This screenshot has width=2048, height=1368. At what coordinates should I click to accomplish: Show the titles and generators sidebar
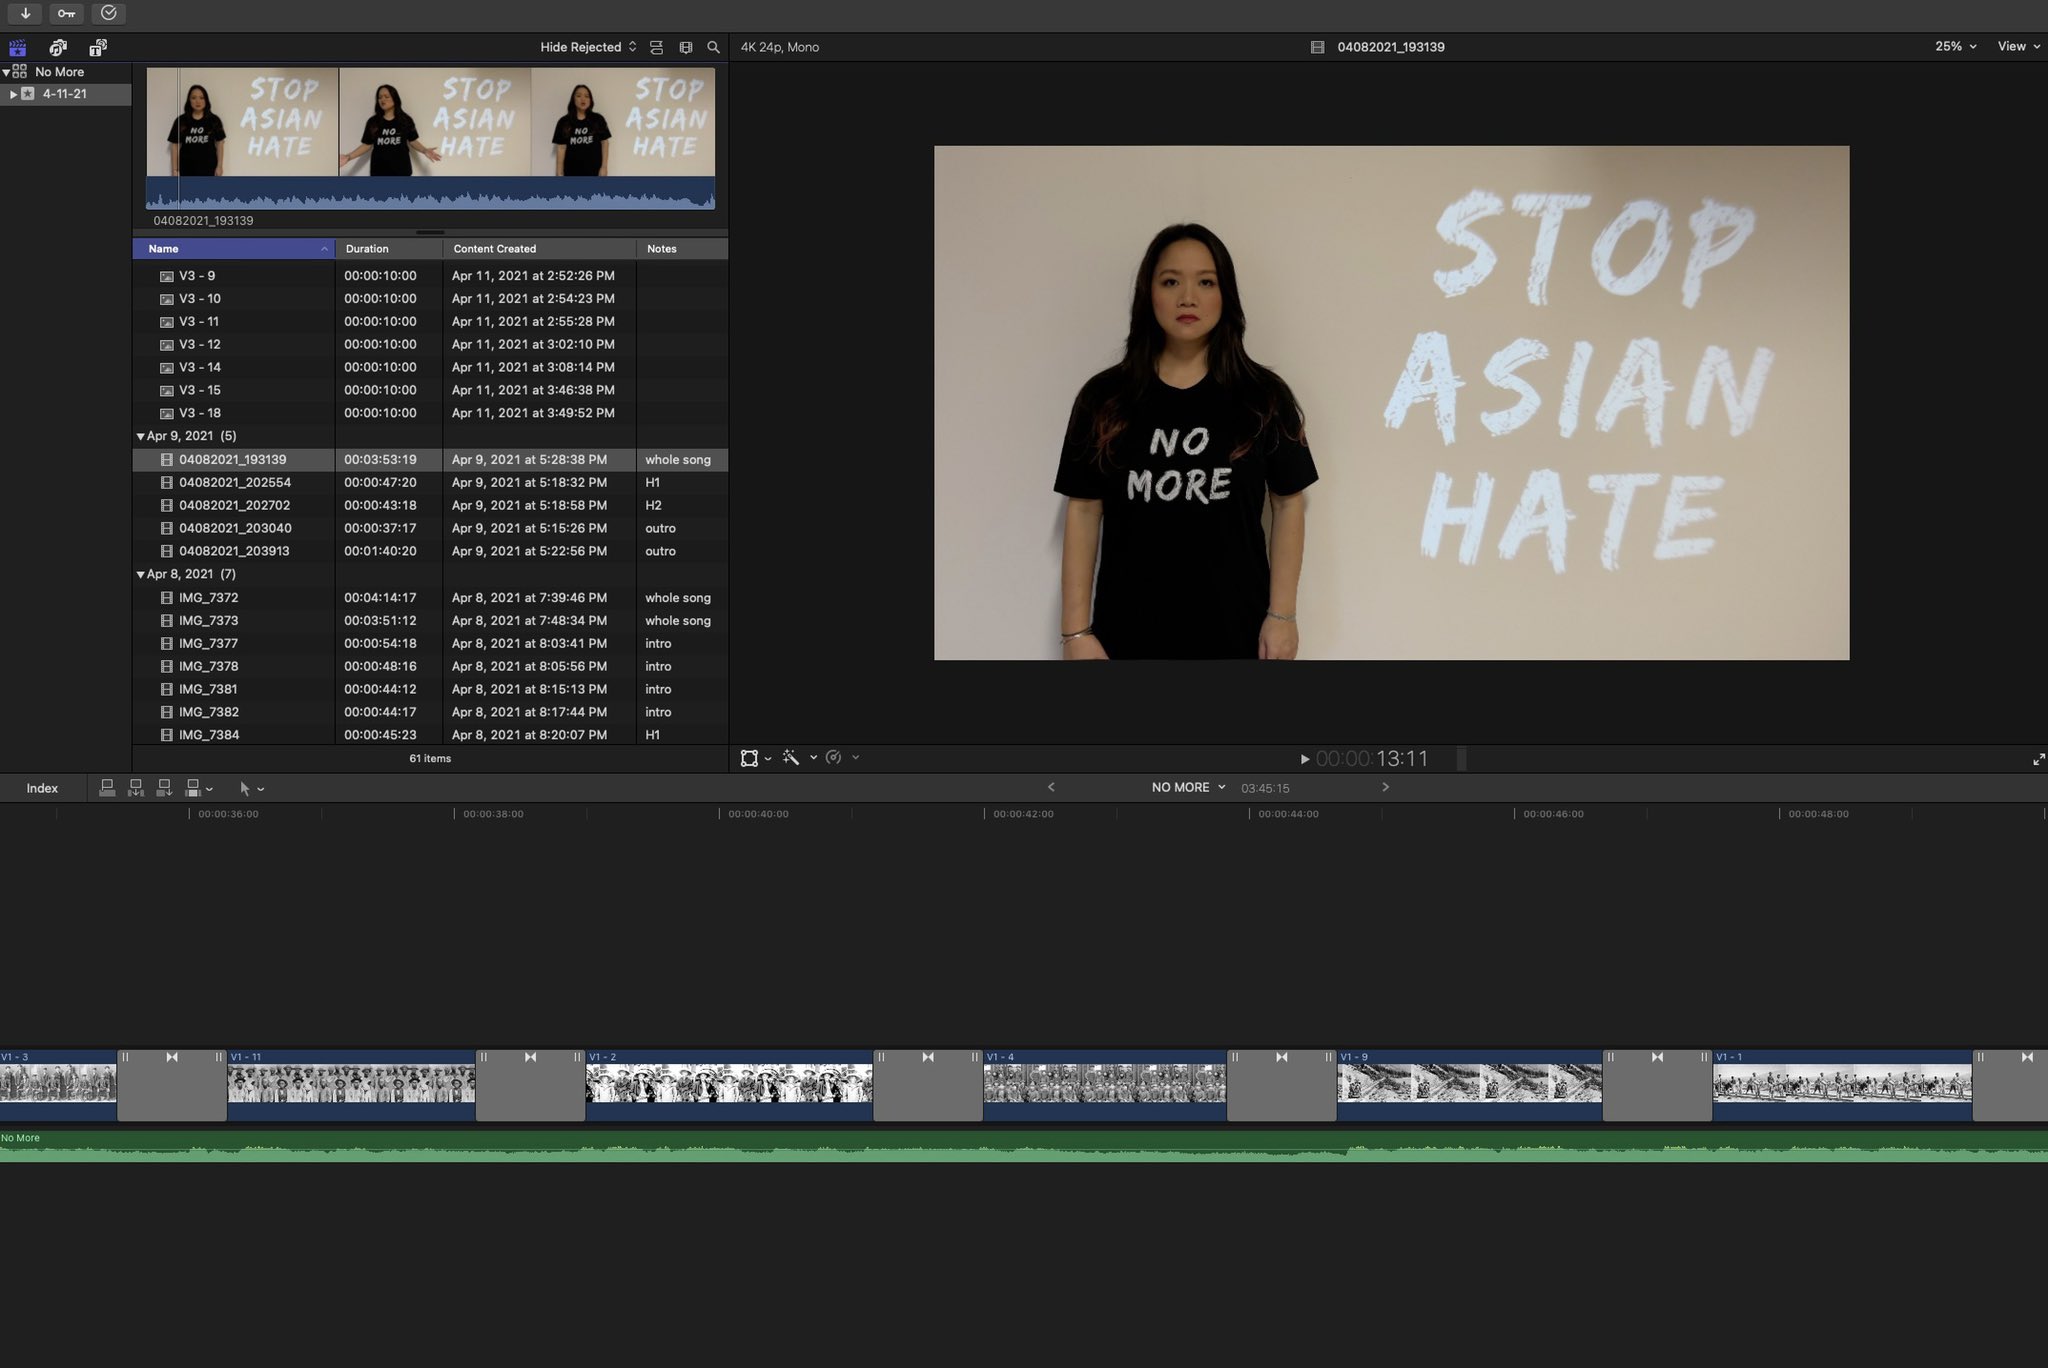[97, 47]
